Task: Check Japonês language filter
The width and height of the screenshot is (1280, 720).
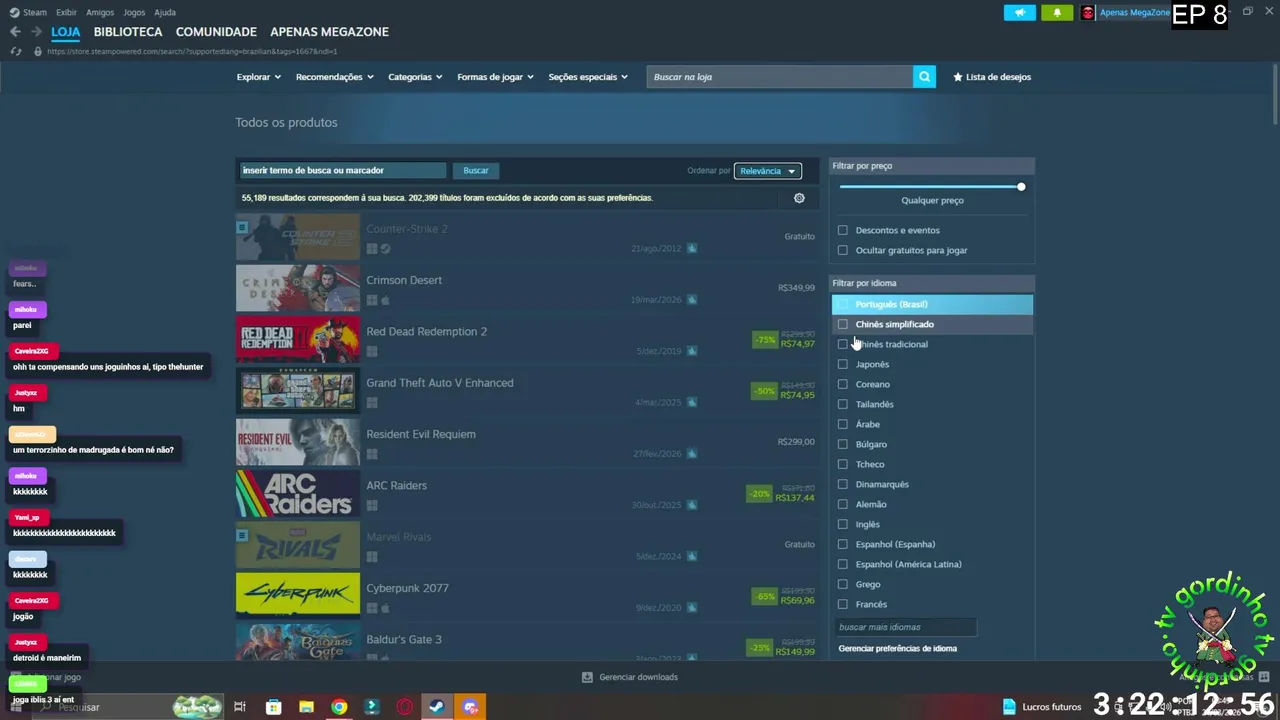Action: point(843,364)
